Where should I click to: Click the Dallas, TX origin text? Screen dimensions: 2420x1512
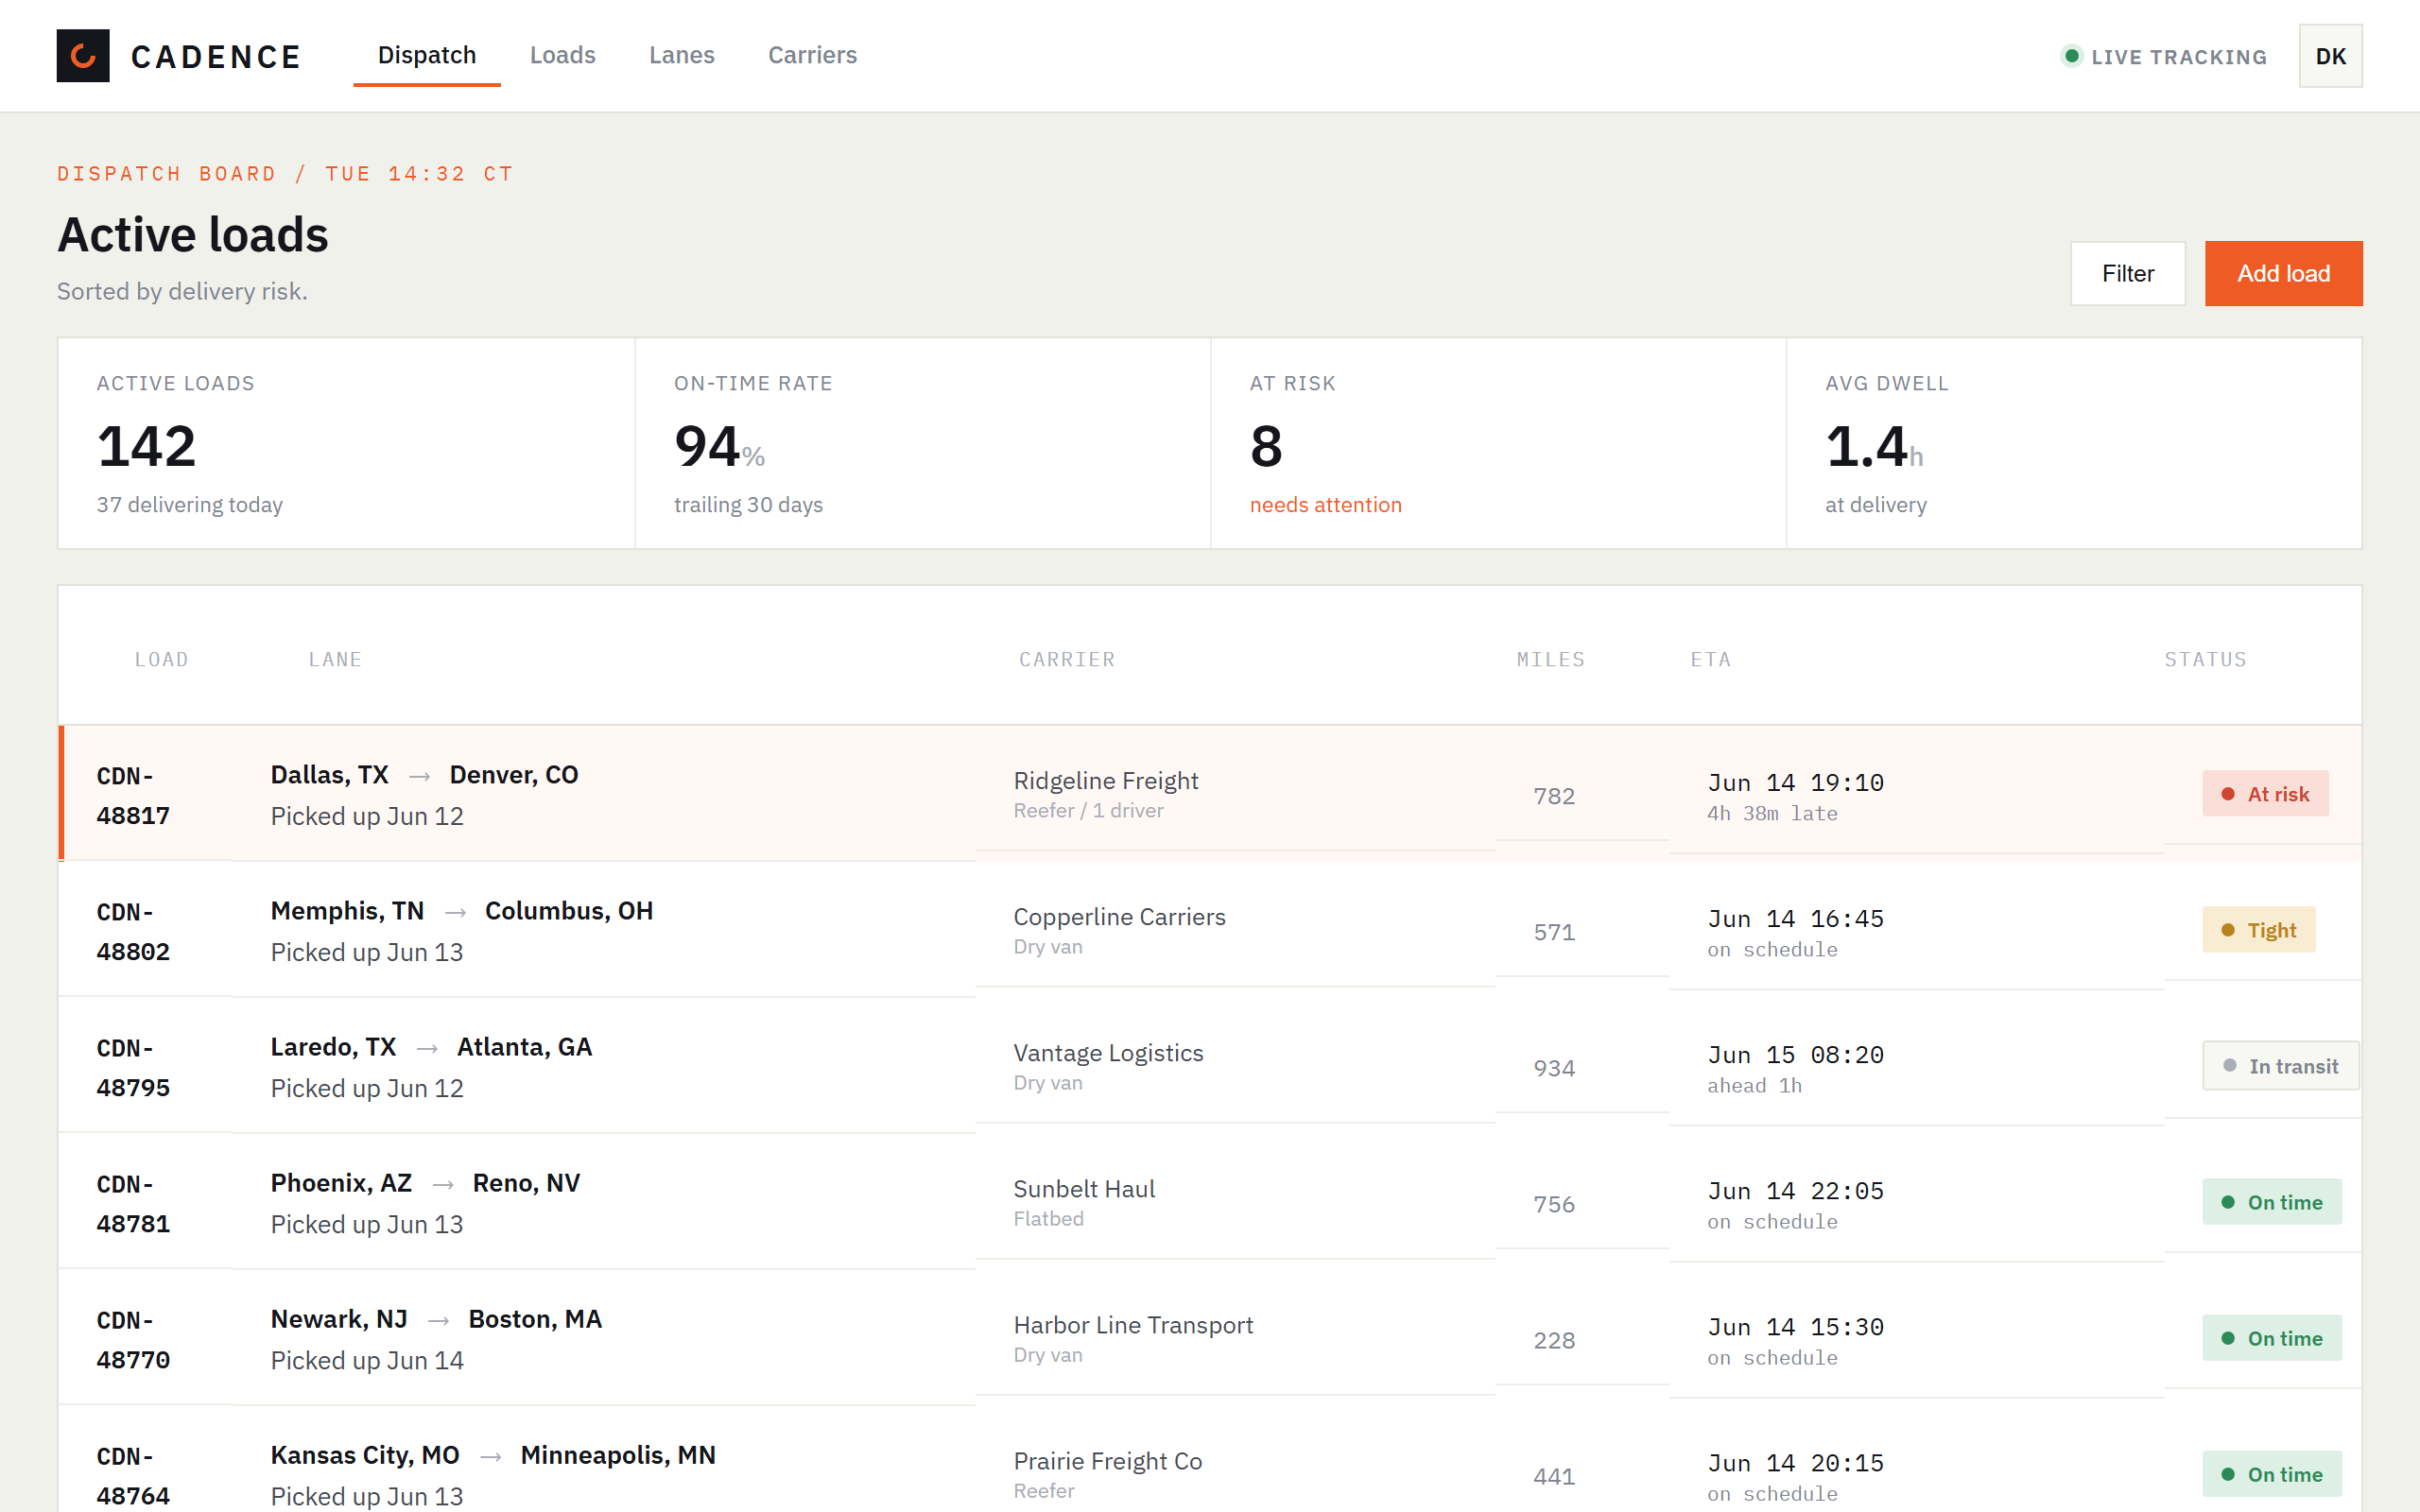click(x=329, y=775)
